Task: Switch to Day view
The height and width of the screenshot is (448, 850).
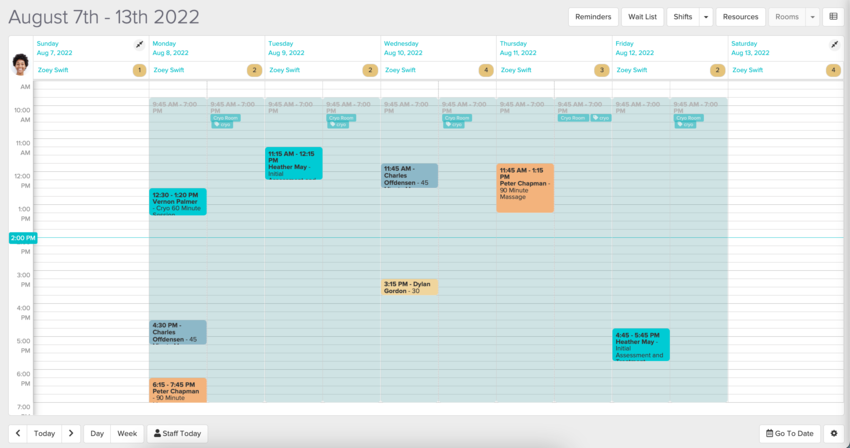Action: pyautogui.click(x=97, y=433)
